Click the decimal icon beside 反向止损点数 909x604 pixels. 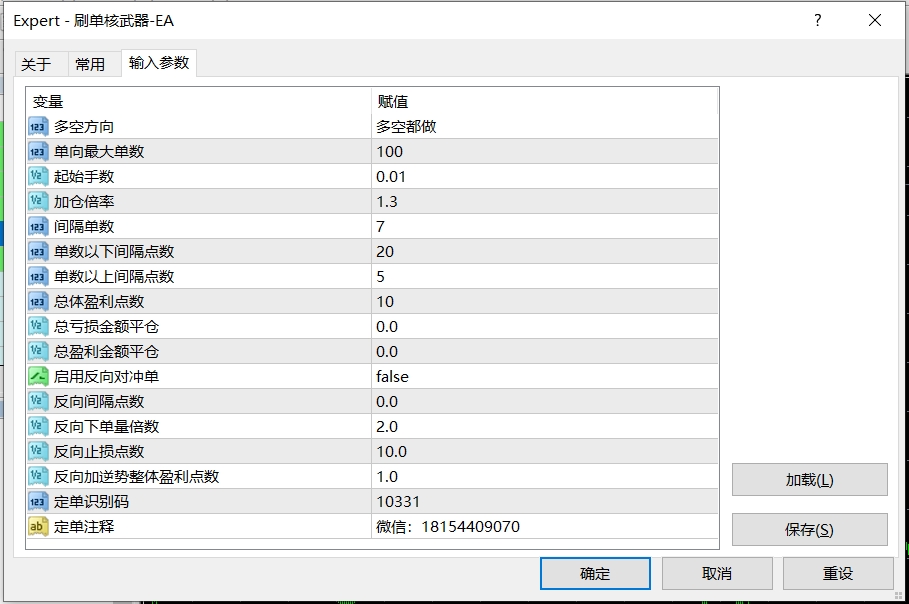(x=38, y=452)
